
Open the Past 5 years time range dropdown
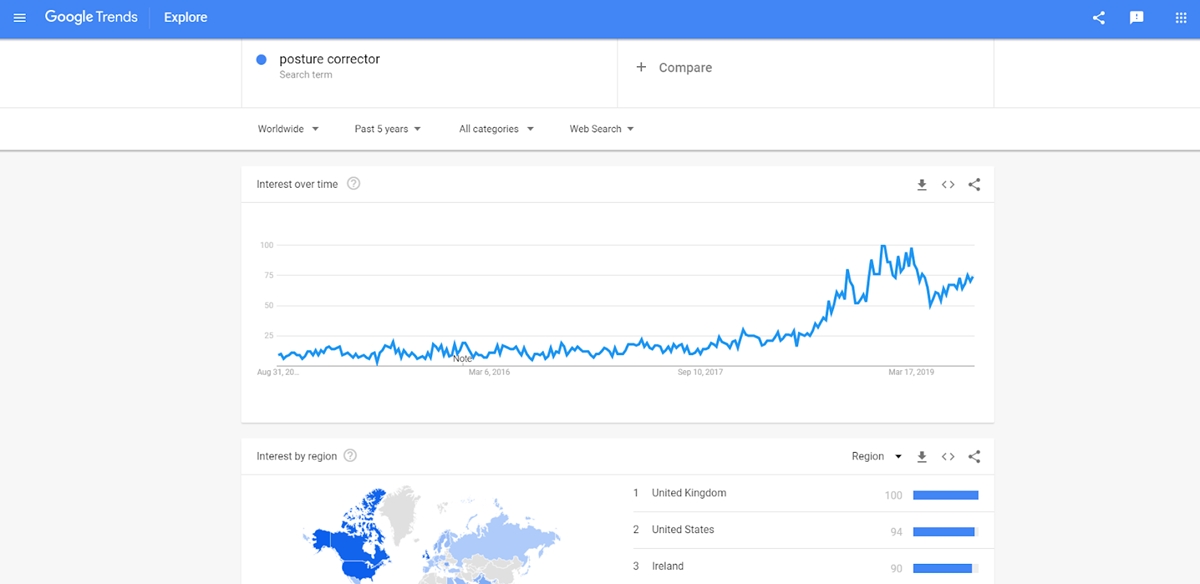click(388, 129)
